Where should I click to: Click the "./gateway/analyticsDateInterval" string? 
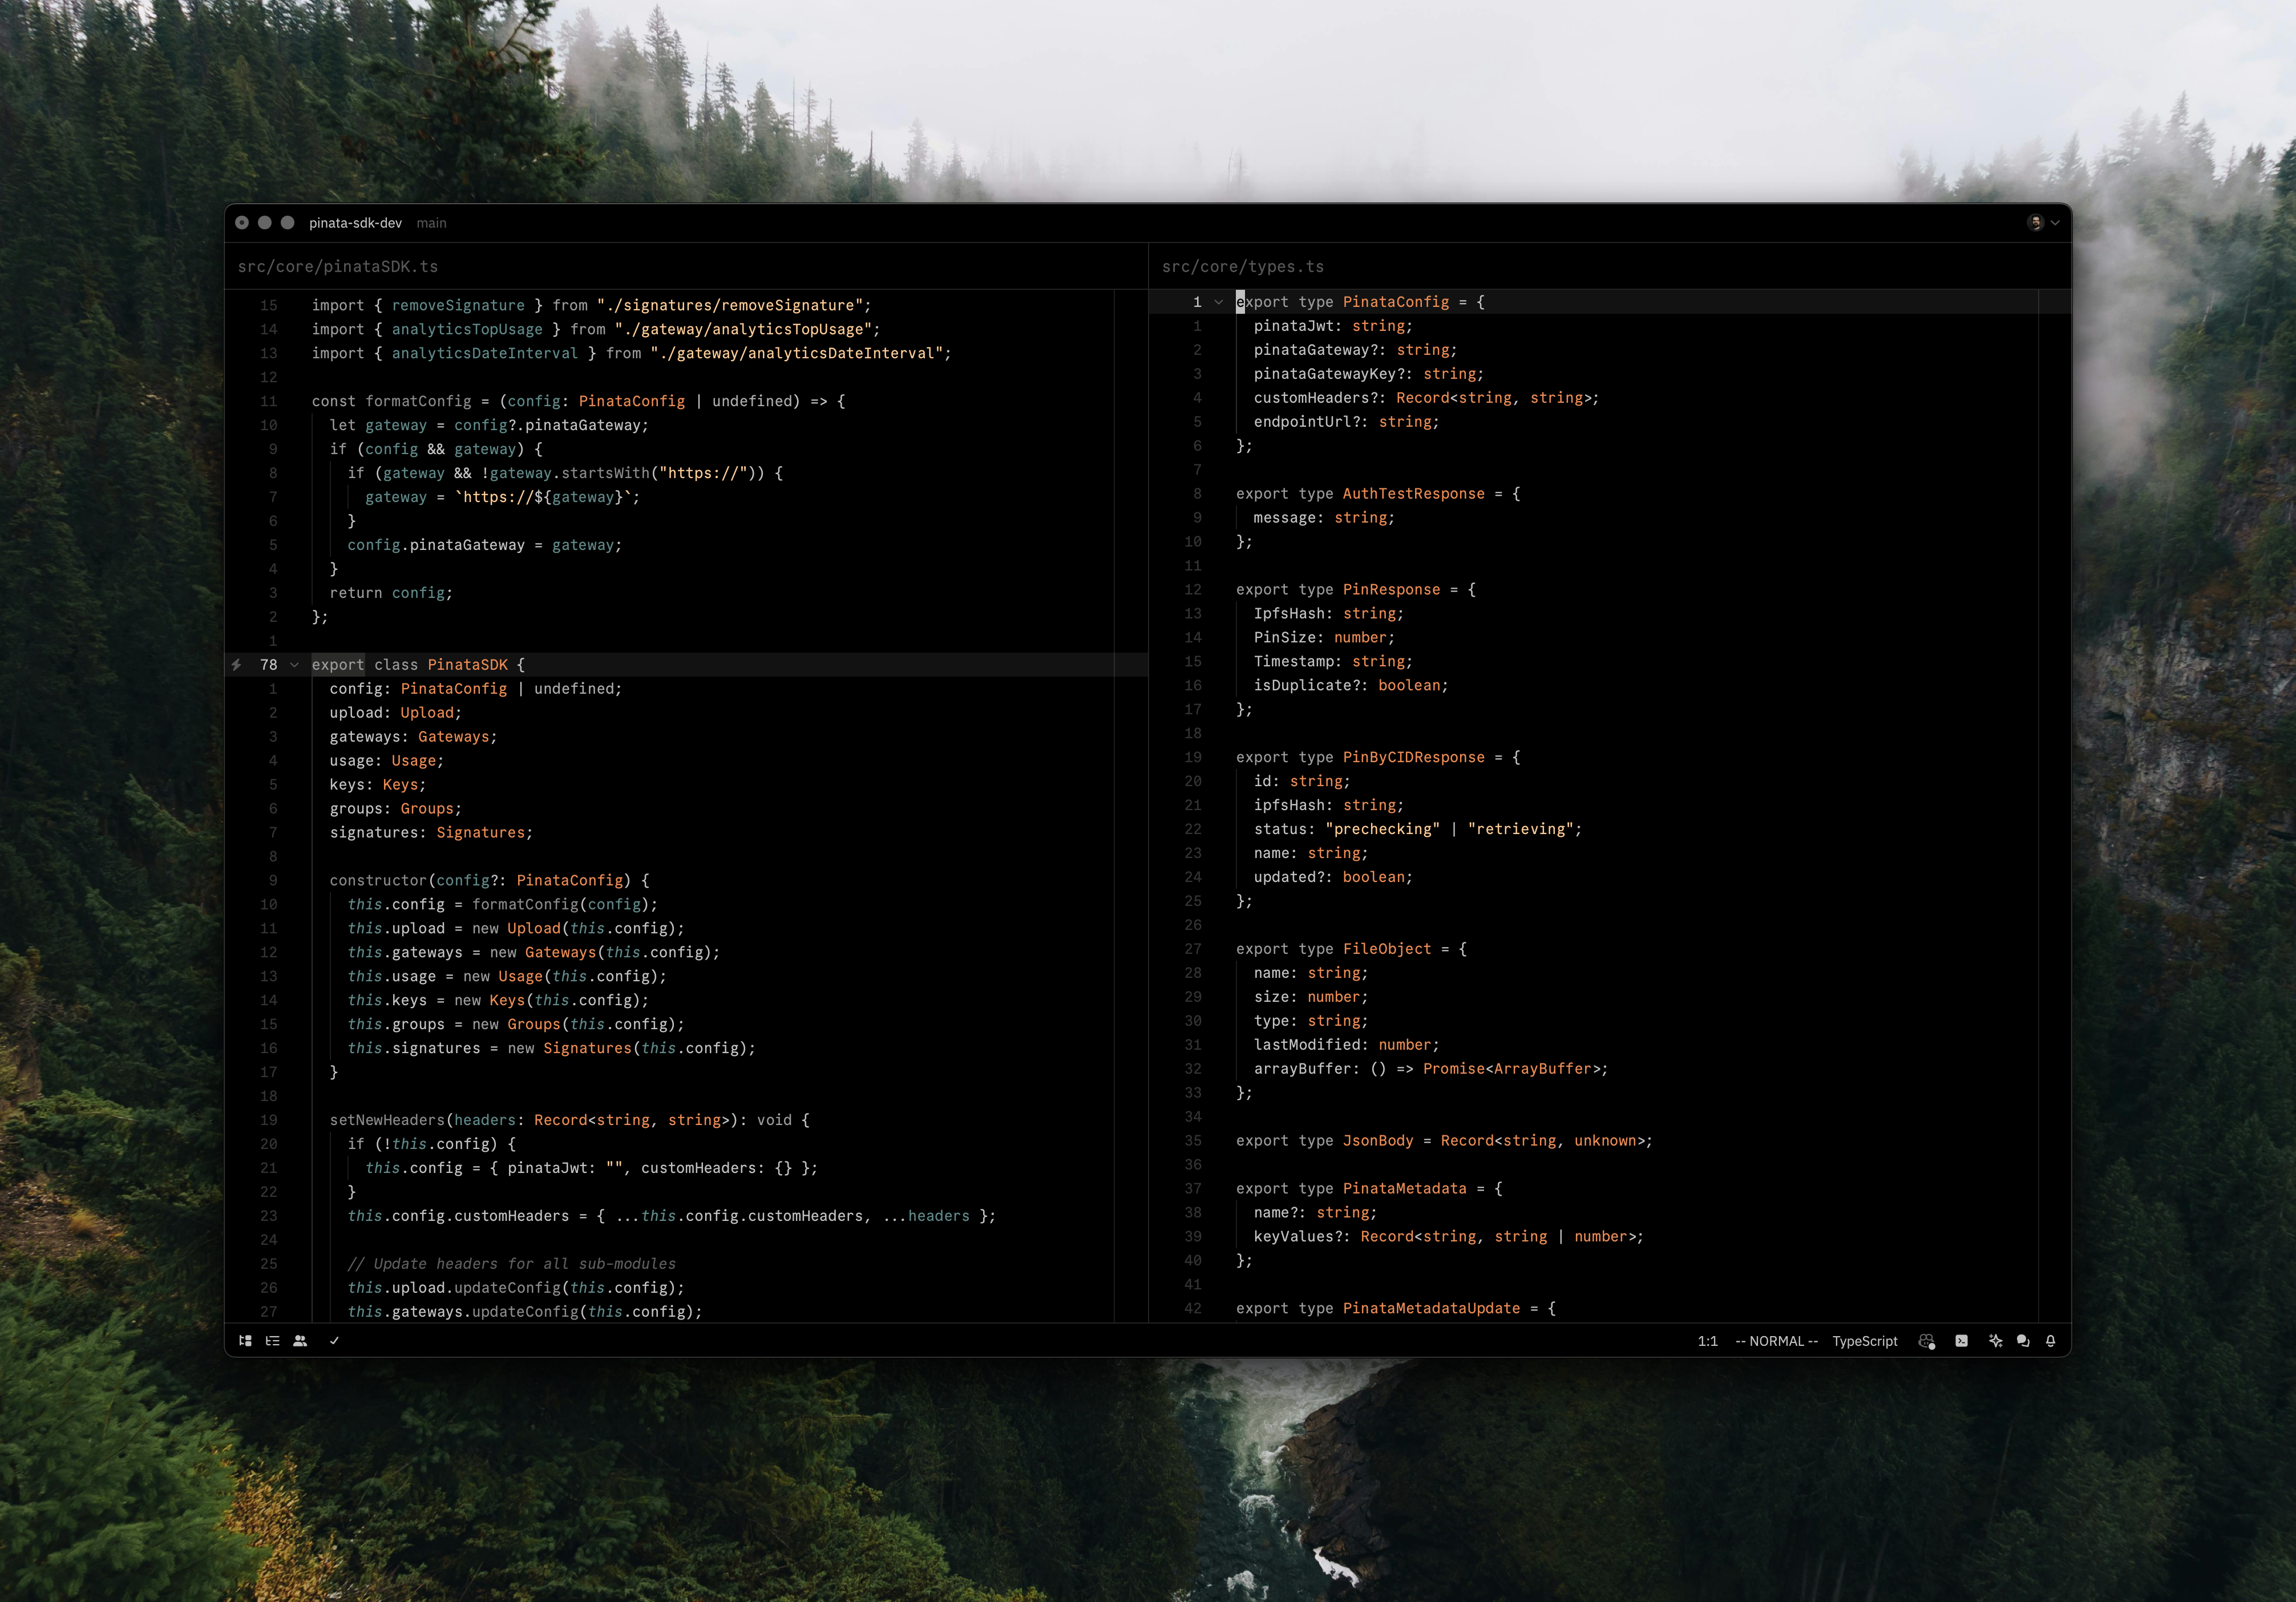click(x=796, y=353)
